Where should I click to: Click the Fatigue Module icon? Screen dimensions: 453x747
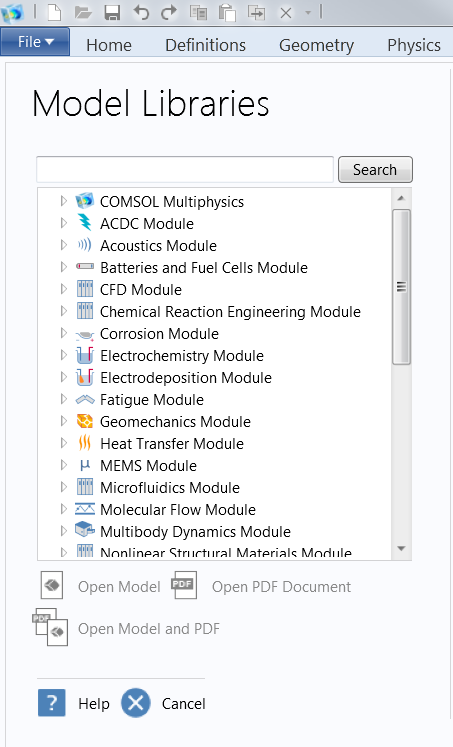pyautogui.click(x=85, y=399)
